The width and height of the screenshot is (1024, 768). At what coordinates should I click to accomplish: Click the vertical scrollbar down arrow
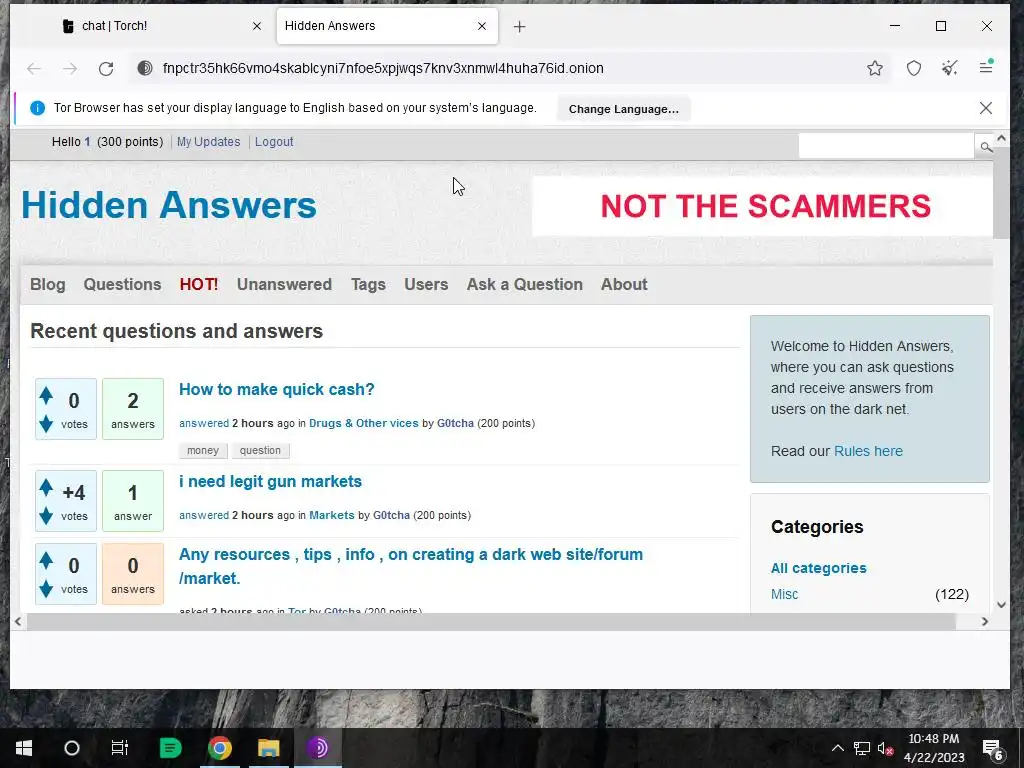click(x=1001, y=605)
